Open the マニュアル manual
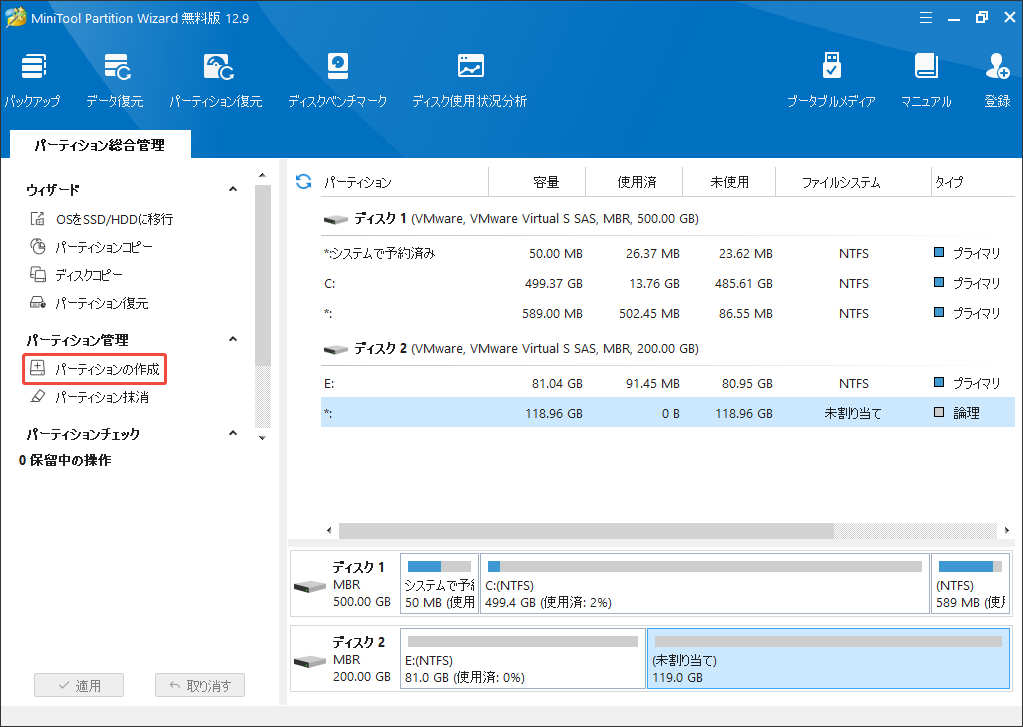Viewport: 1023px width, 727px height. 926,80
